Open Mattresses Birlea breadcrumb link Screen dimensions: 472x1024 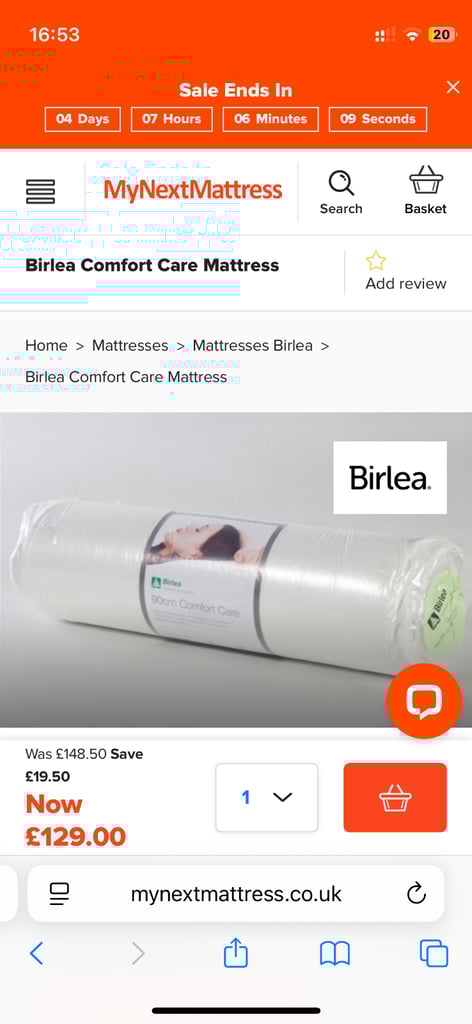pyautogui.click(x=253, y=345)
